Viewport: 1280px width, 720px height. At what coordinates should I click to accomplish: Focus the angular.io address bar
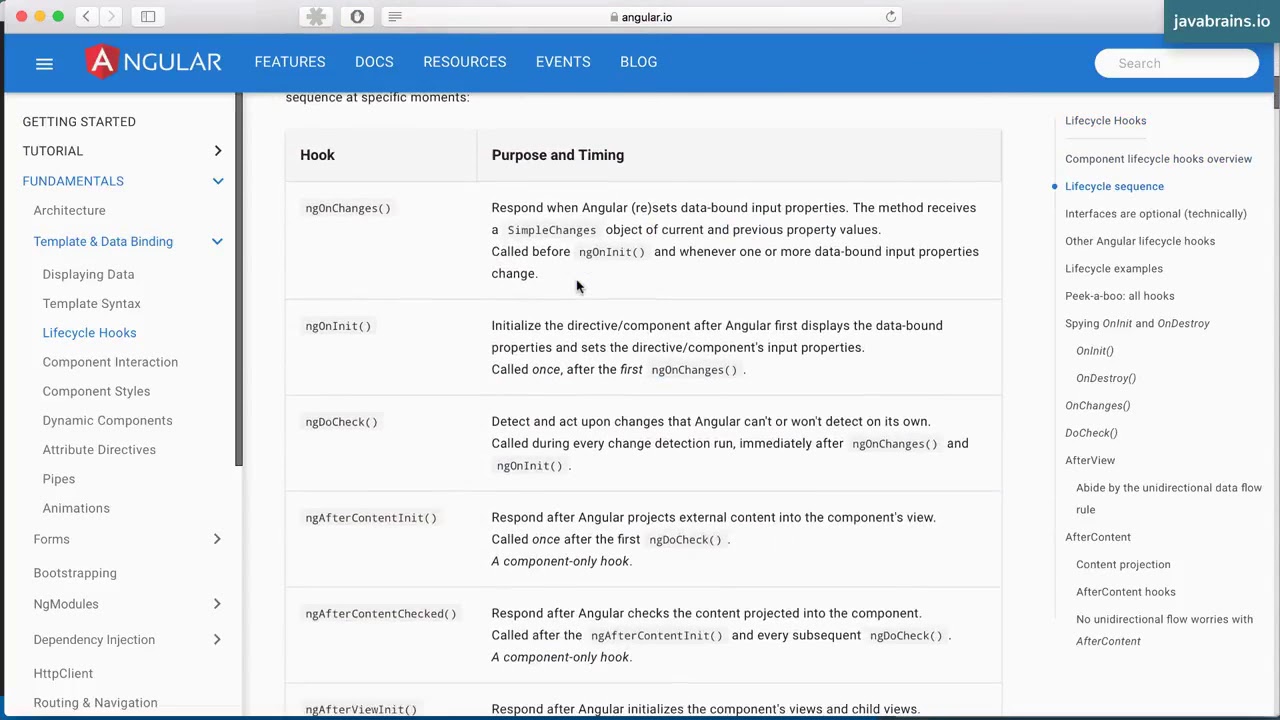click(640, 17)
